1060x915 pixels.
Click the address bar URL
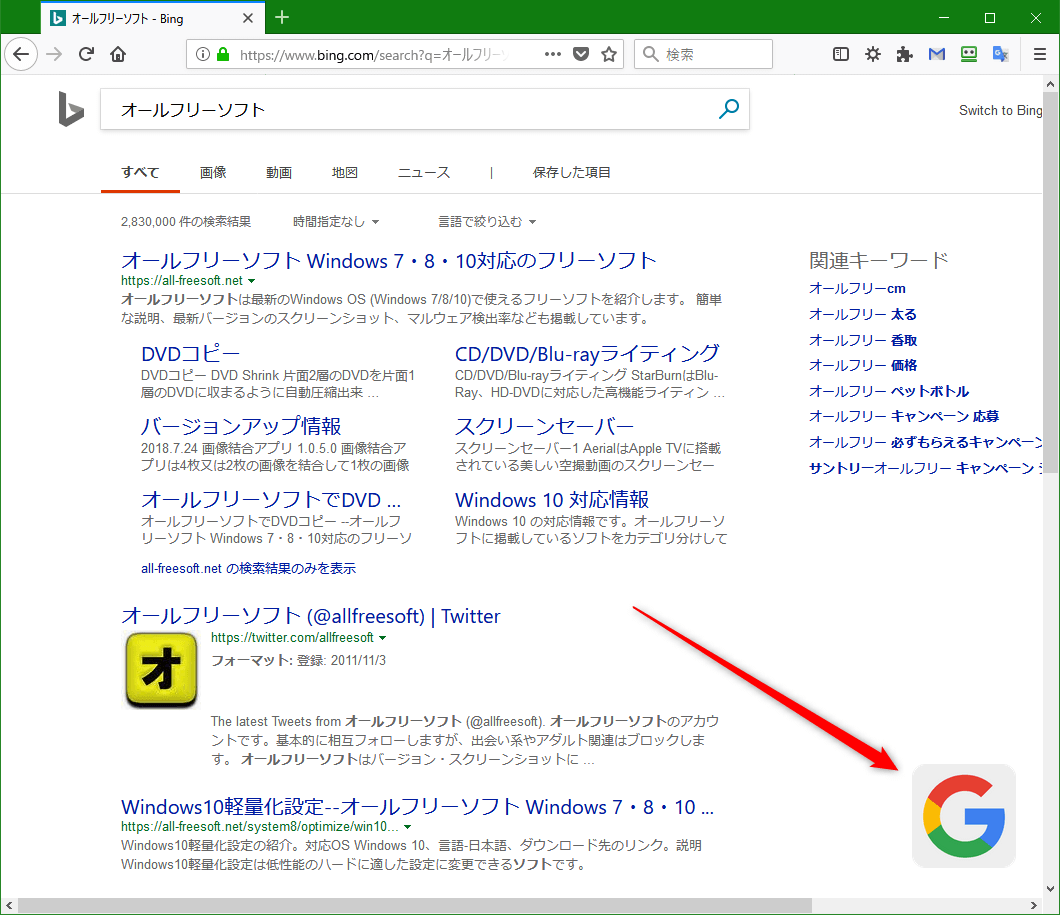pyautogui.click(x=373, y=55)
